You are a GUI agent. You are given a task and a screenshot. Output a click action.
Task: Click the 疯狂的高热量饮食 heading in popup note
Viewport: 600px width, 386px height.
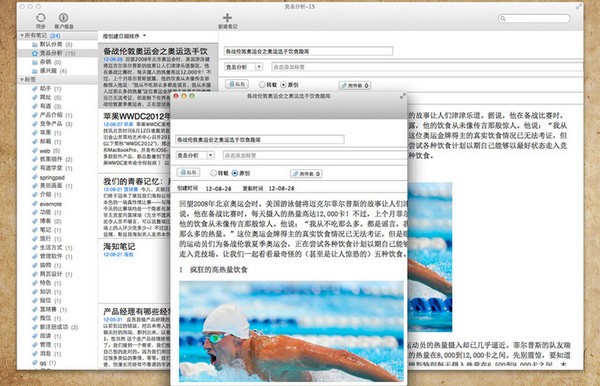218,270
